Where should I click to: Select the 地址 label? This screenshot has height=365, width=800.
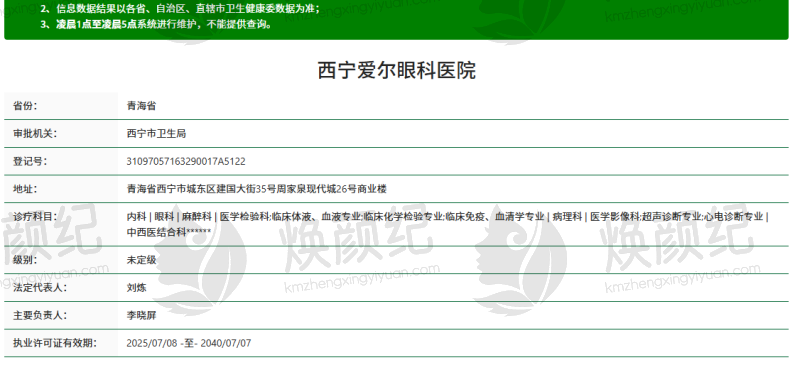click(x=25, y=189)
